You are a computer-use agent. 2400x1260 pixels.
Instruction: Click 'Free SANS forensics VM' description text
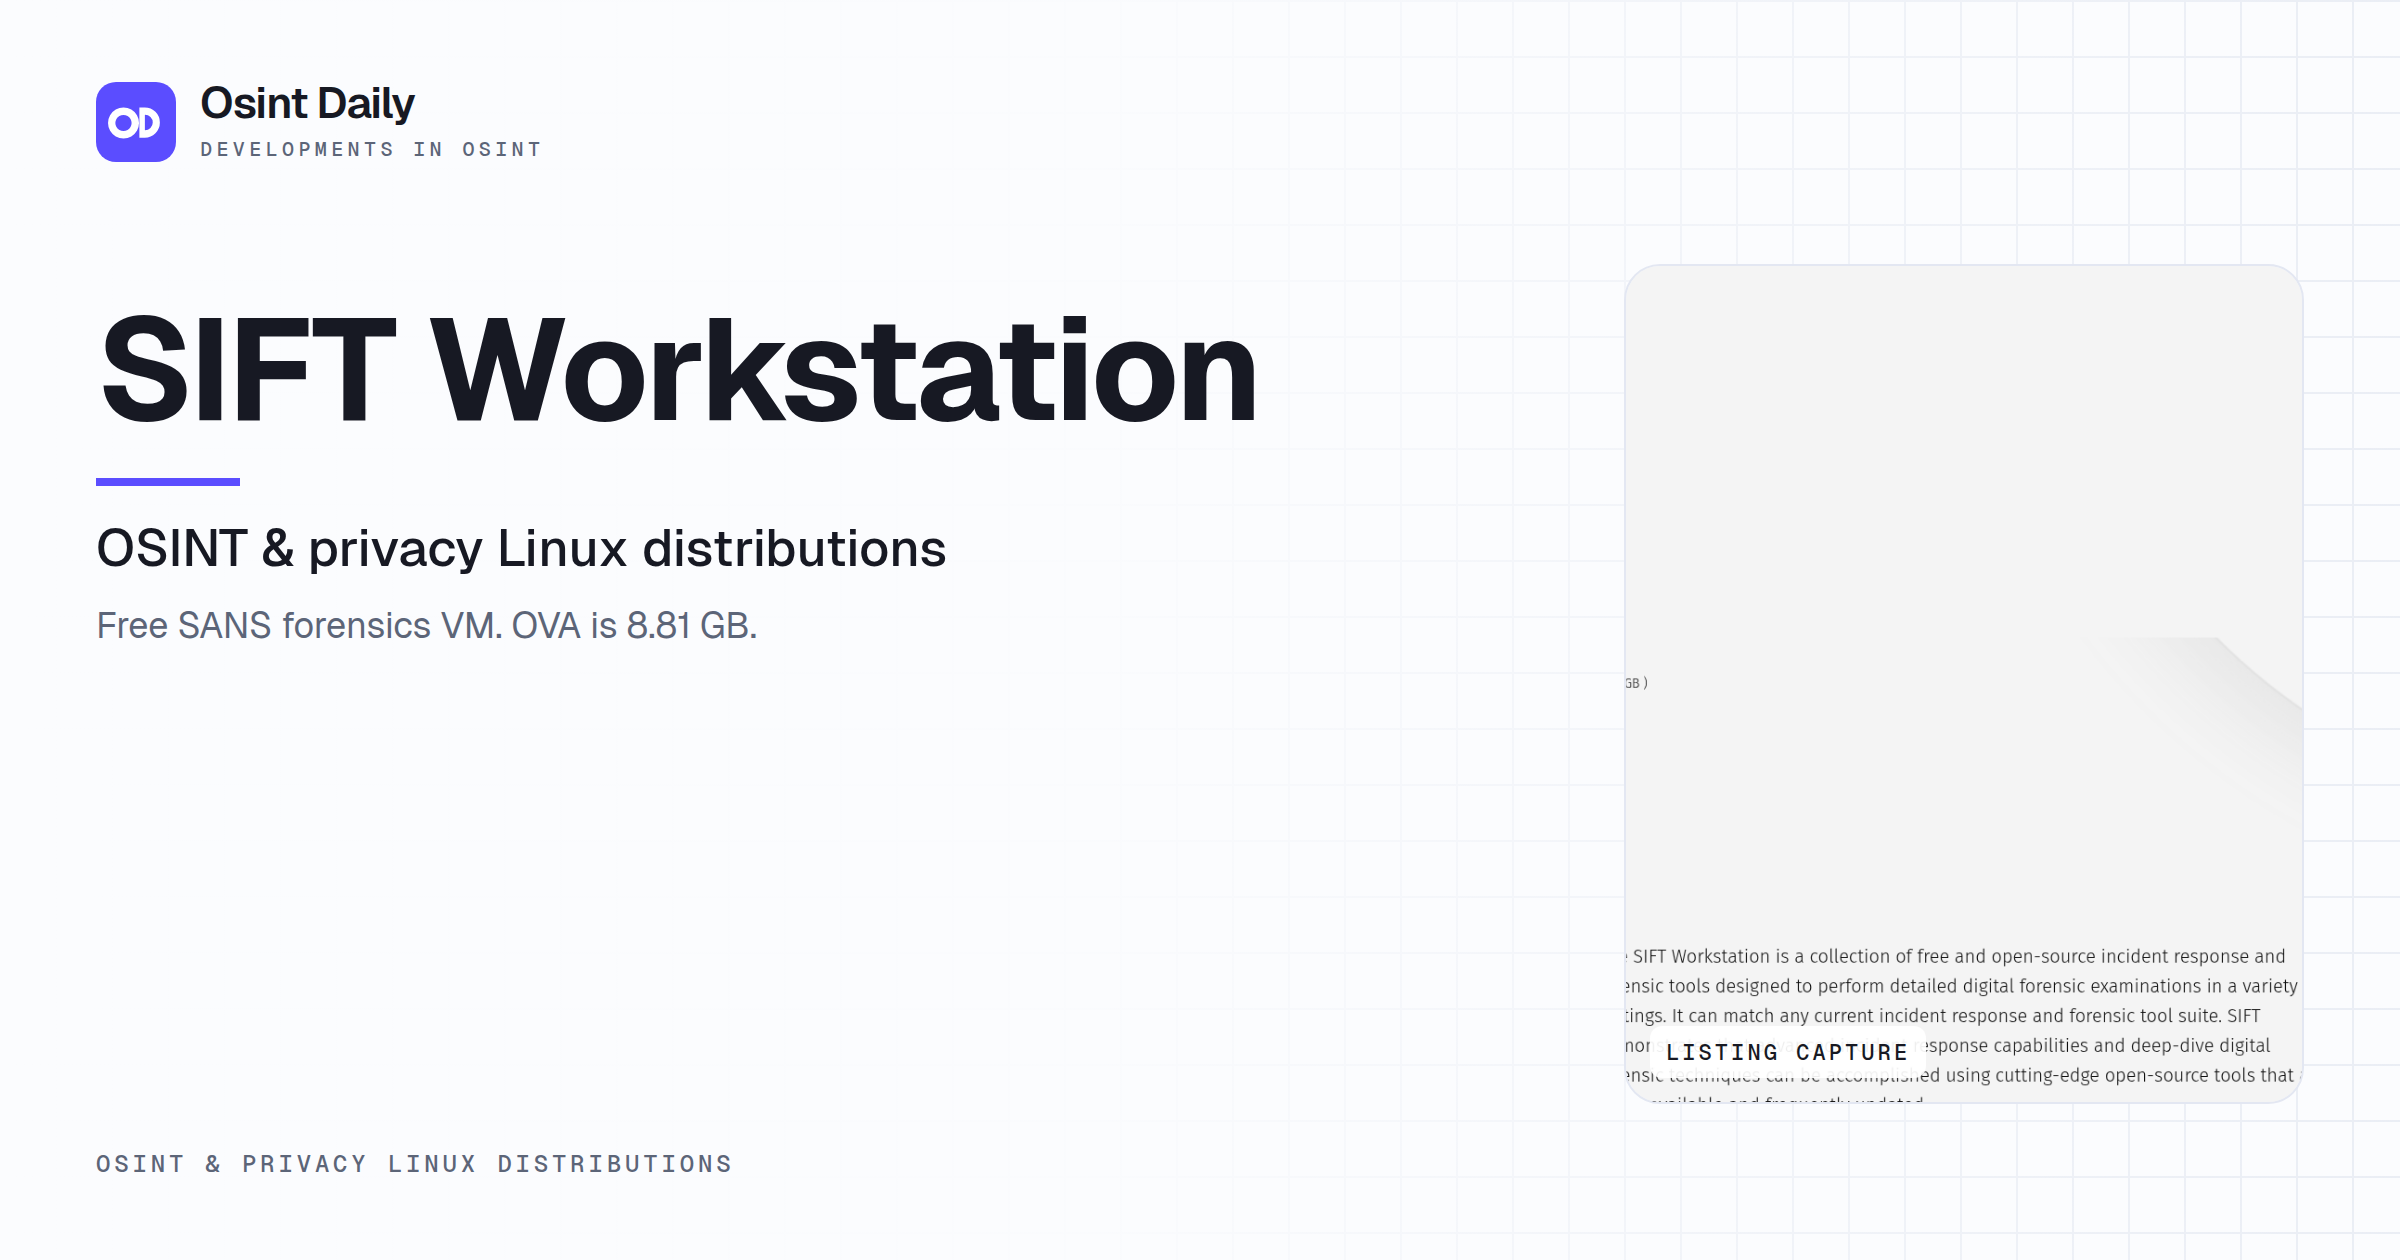click(x=427, y=626)
